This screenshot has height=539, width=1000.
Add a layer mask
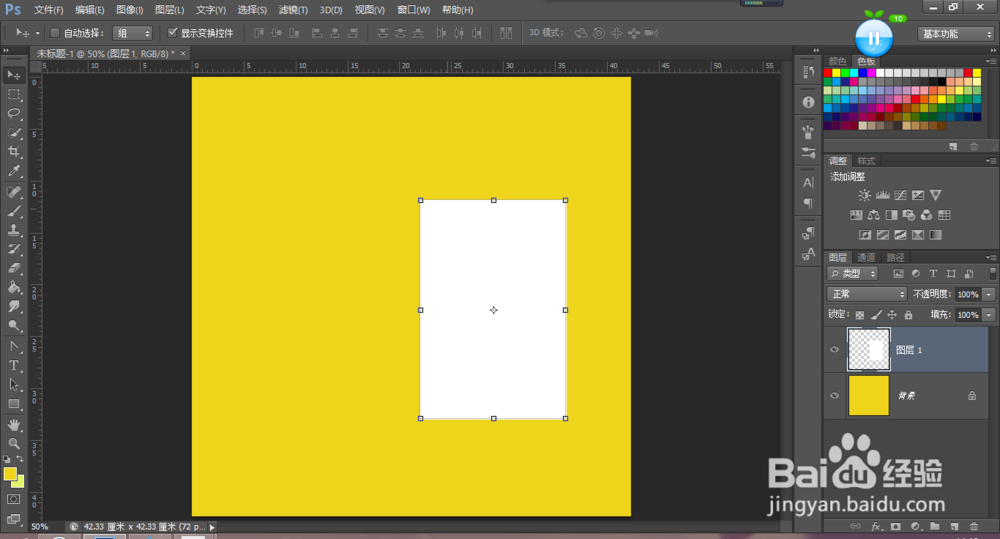tap(896, 526)
